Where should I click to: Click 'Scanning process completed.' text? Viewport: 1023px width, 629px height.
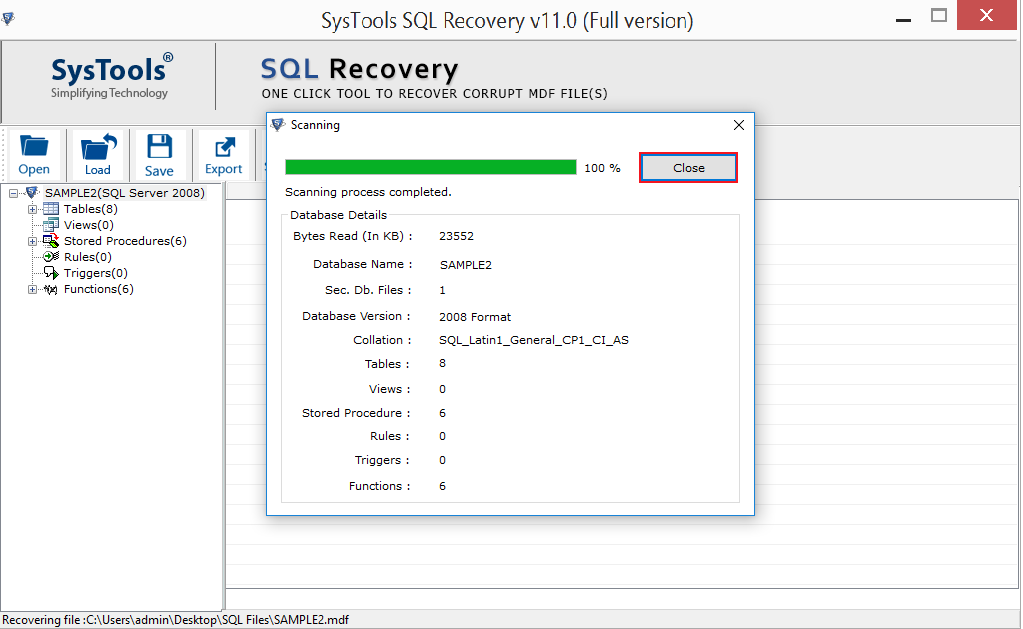368,192
